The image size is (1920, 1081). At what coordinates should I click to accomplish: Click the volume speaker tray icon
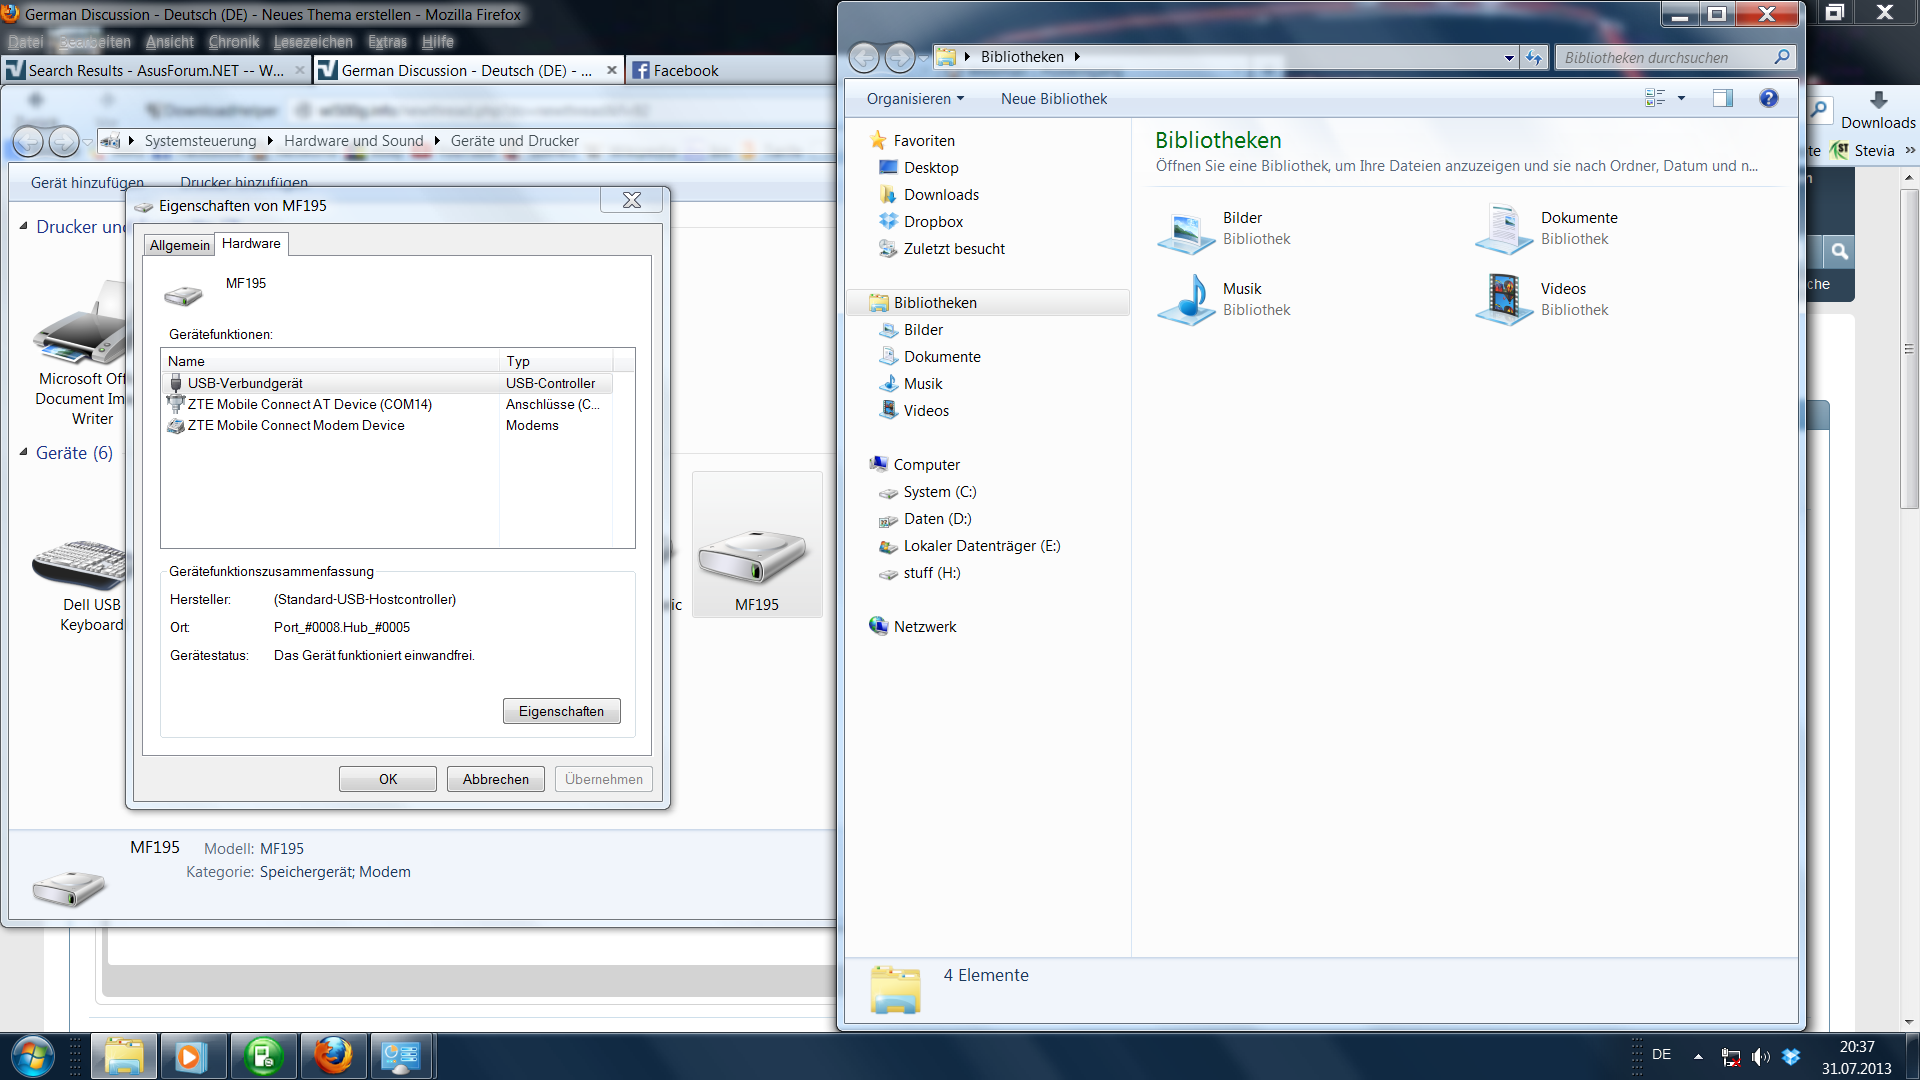coord(1760,1056)
